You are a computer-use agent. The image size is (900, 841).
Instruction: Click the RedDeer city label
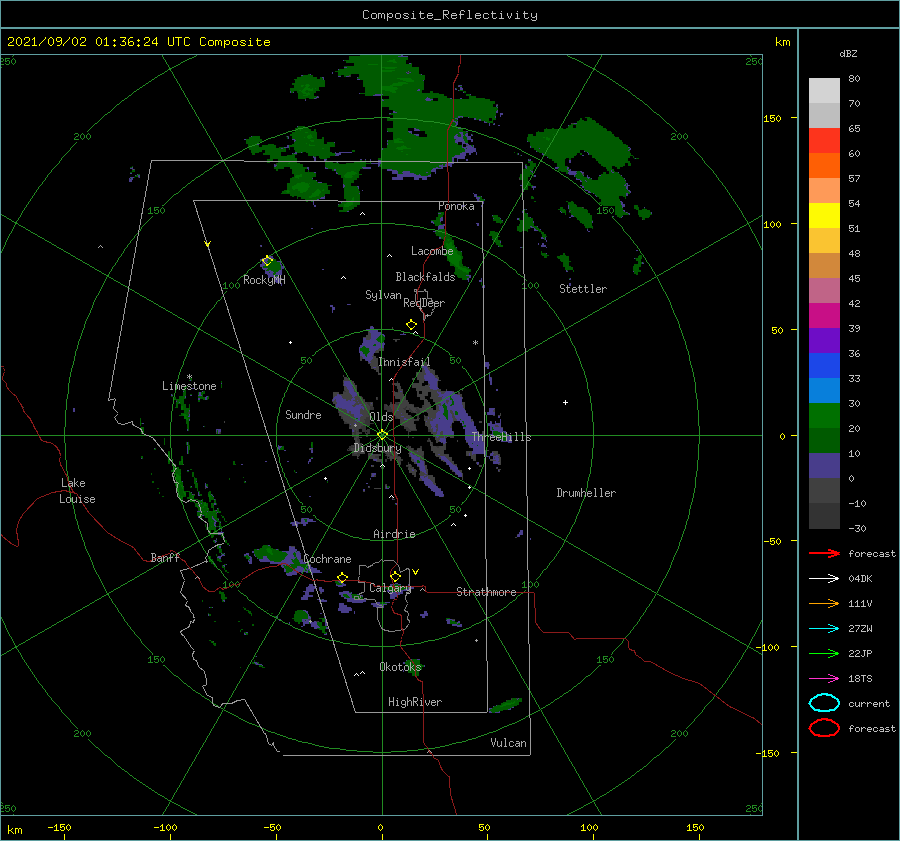(424, 303)
